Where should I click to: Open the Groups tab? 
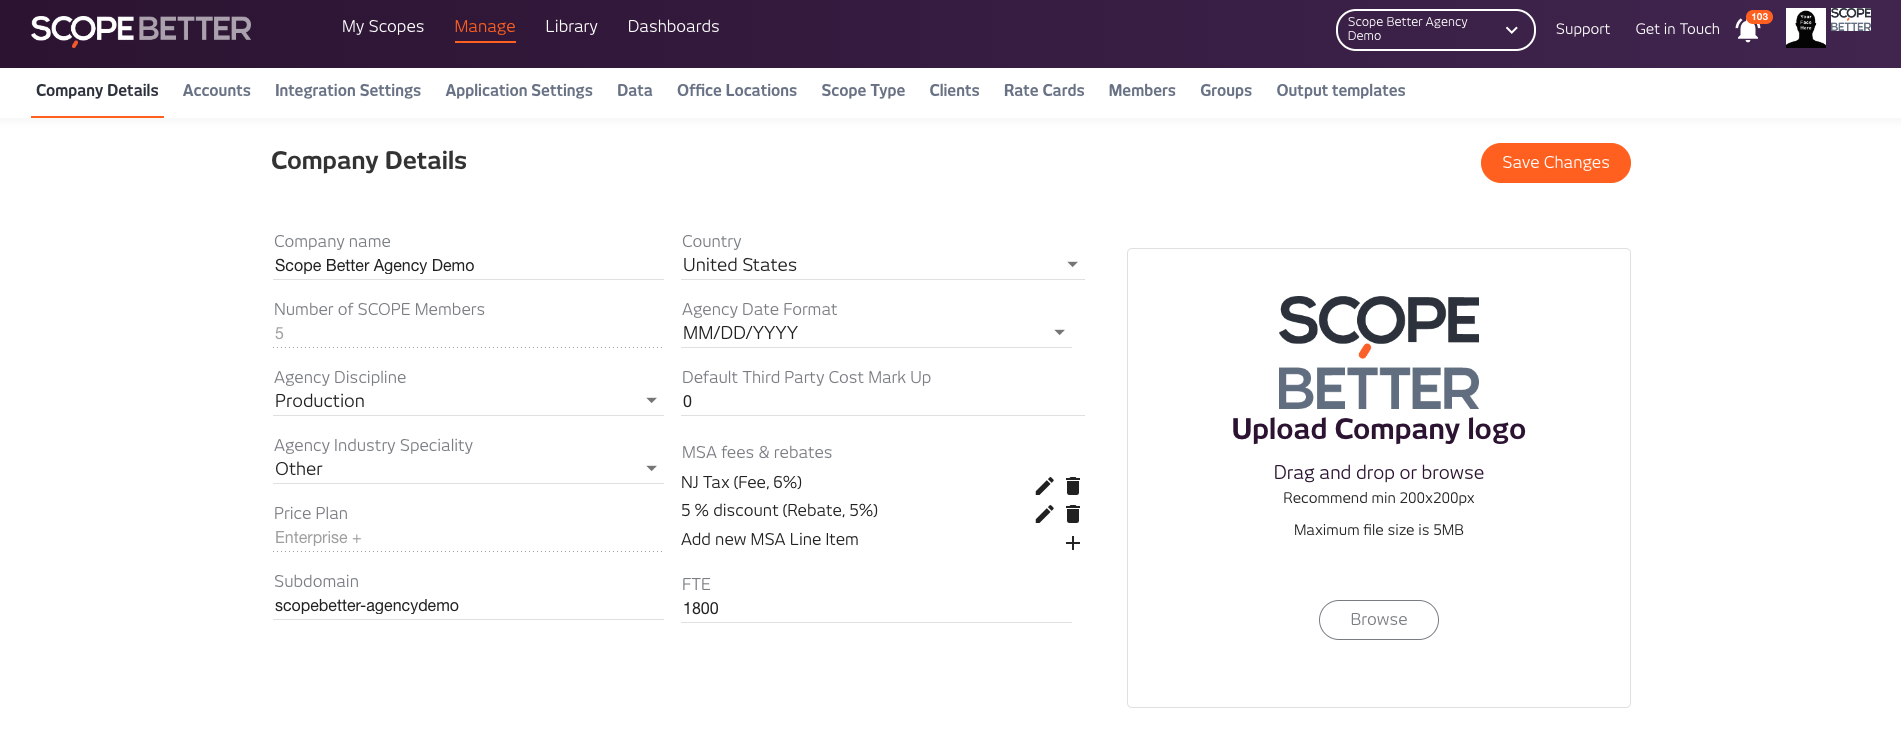click(1226, 91)
